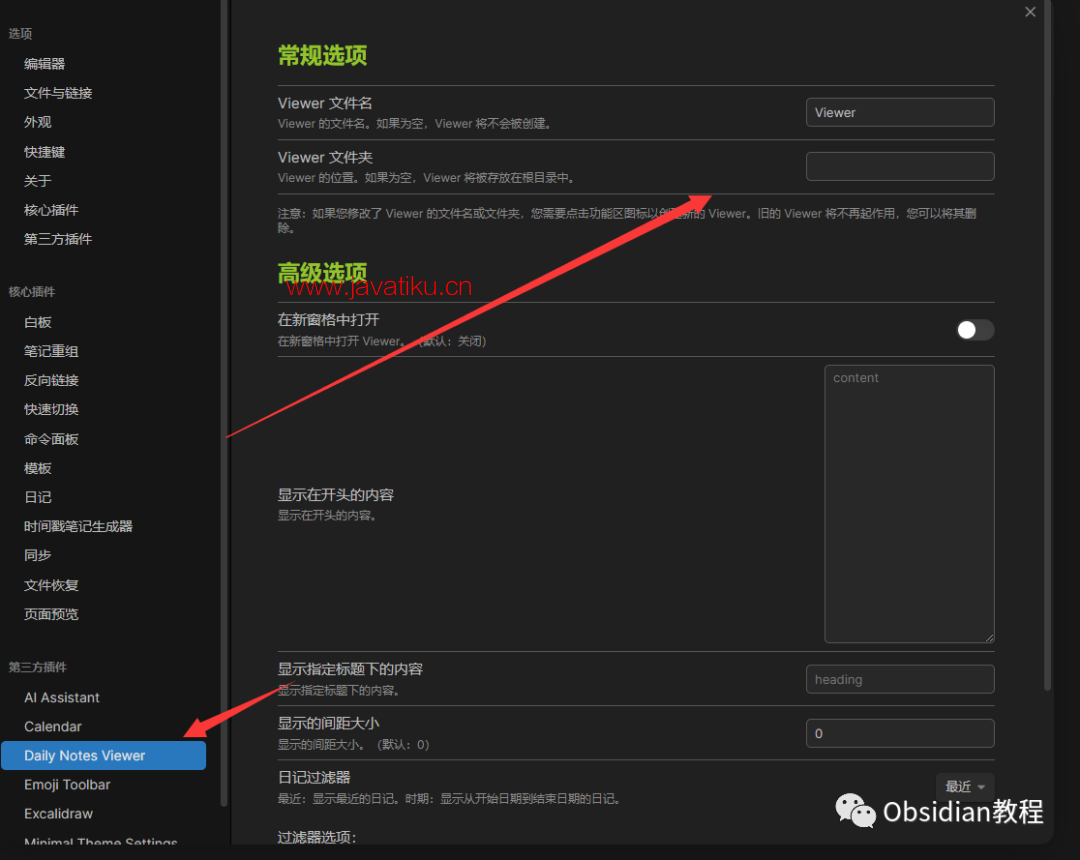The image size is (1080, 860).
Task: Select 页面预览 plugin settings
Action: pos(51,614)
